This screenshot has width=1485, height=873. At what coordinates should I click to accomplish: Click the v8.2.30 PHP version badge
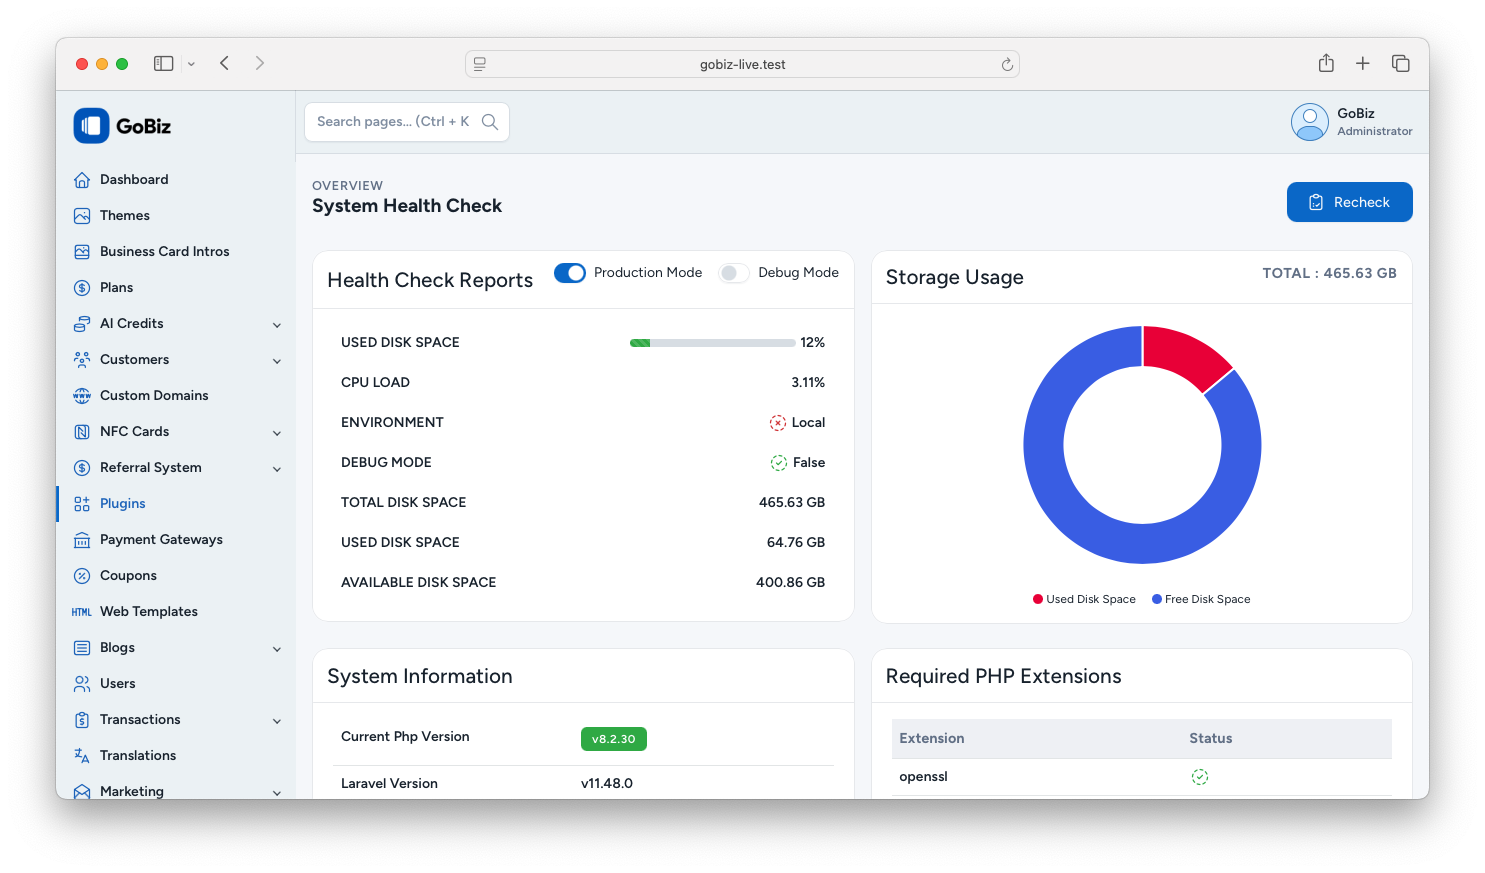(614, 739)
